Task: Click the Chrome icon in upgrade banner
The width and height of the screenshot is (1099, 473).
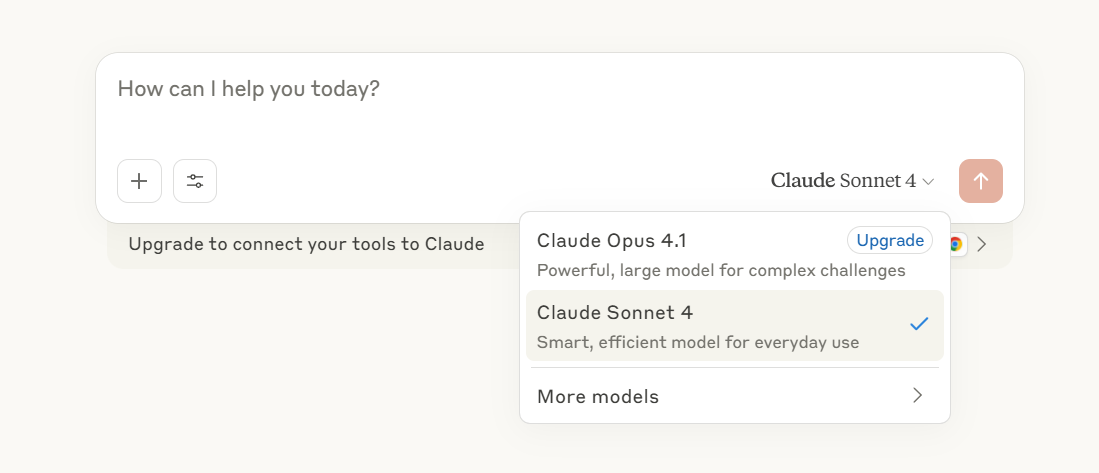Action: (x=956, y=244)
